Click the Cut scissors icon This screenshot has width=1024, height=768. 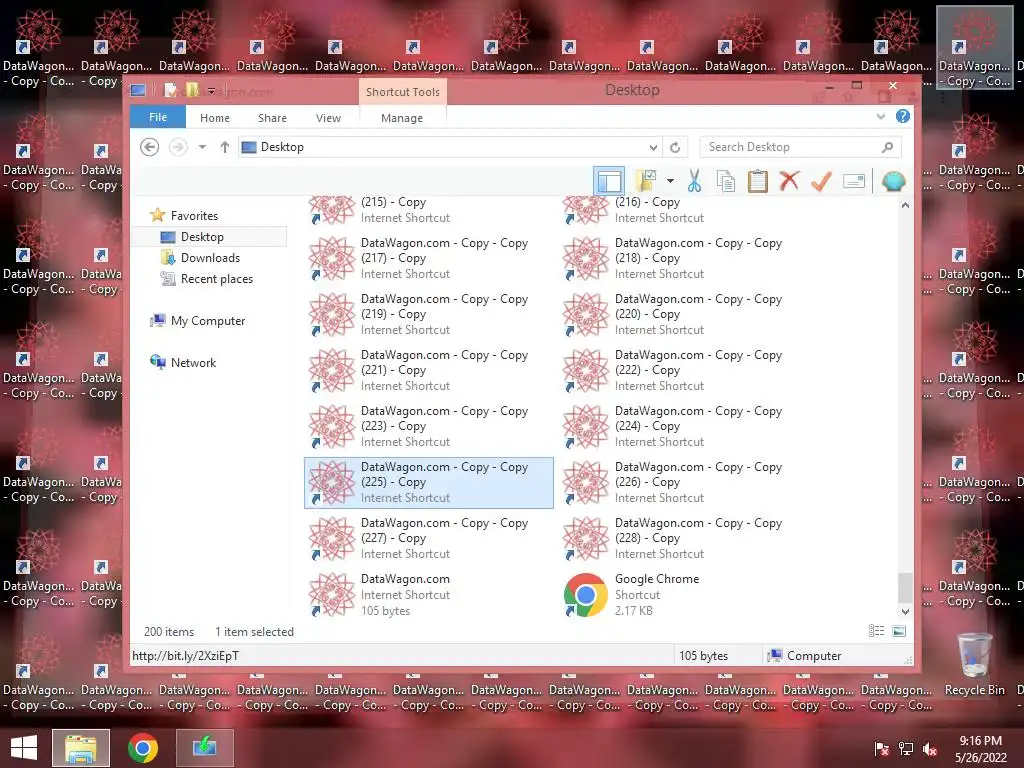pyautogui.click(x=694, y=181)
